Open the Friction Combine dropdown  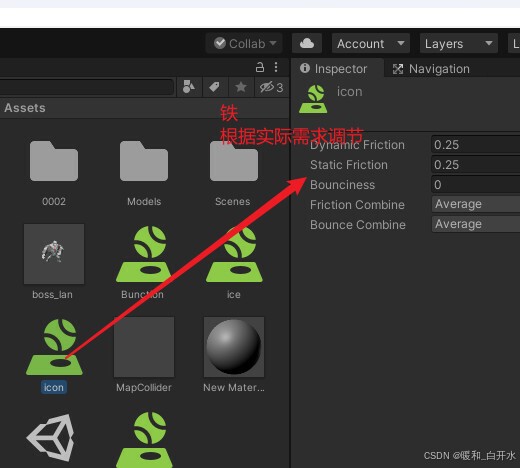click(476, 204)
